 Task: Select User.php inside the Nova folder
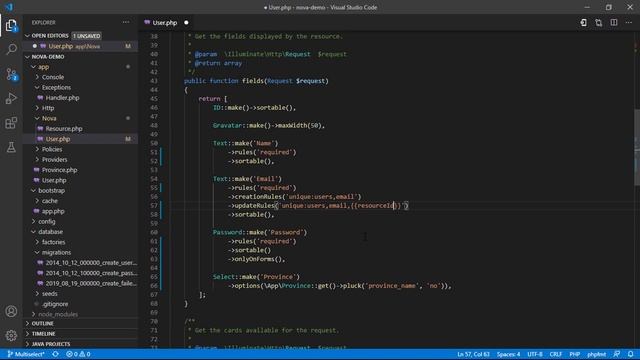[81, 139]
